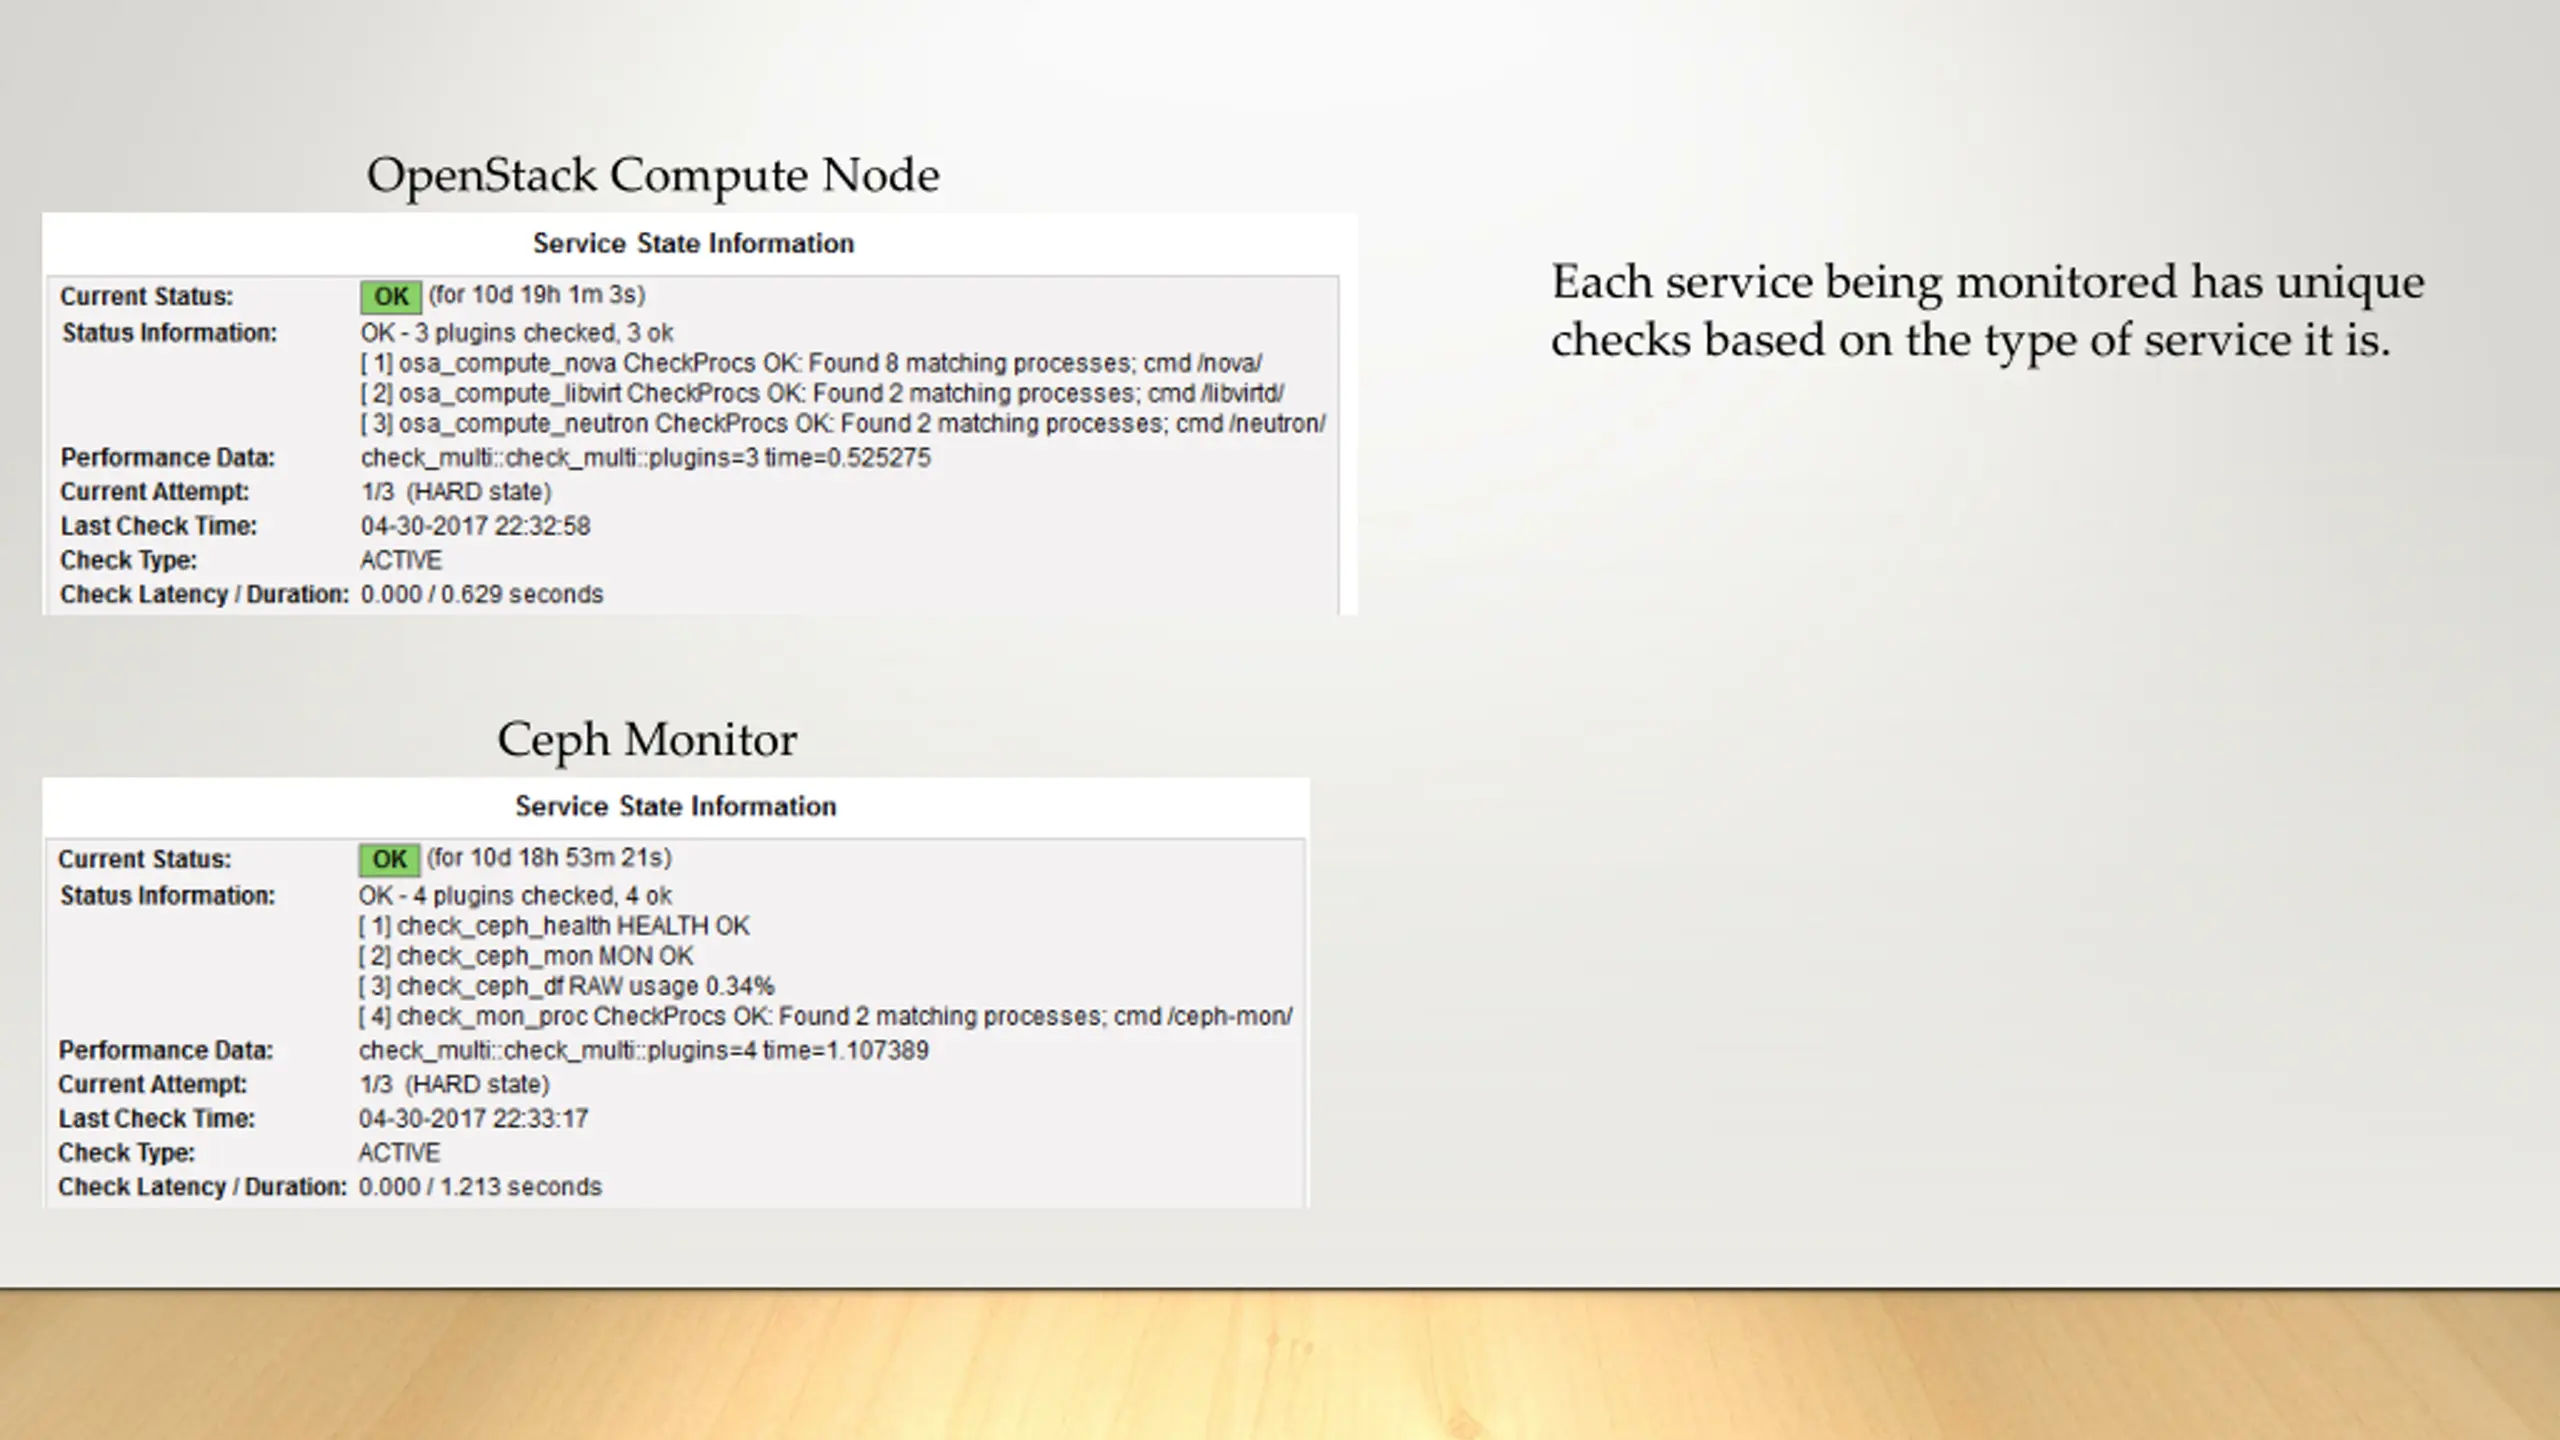The height and width of the screenshot is (1440, 2560).
Task: Click the osa_compute_nova CheckProcs line
Action: coord(811,363)
